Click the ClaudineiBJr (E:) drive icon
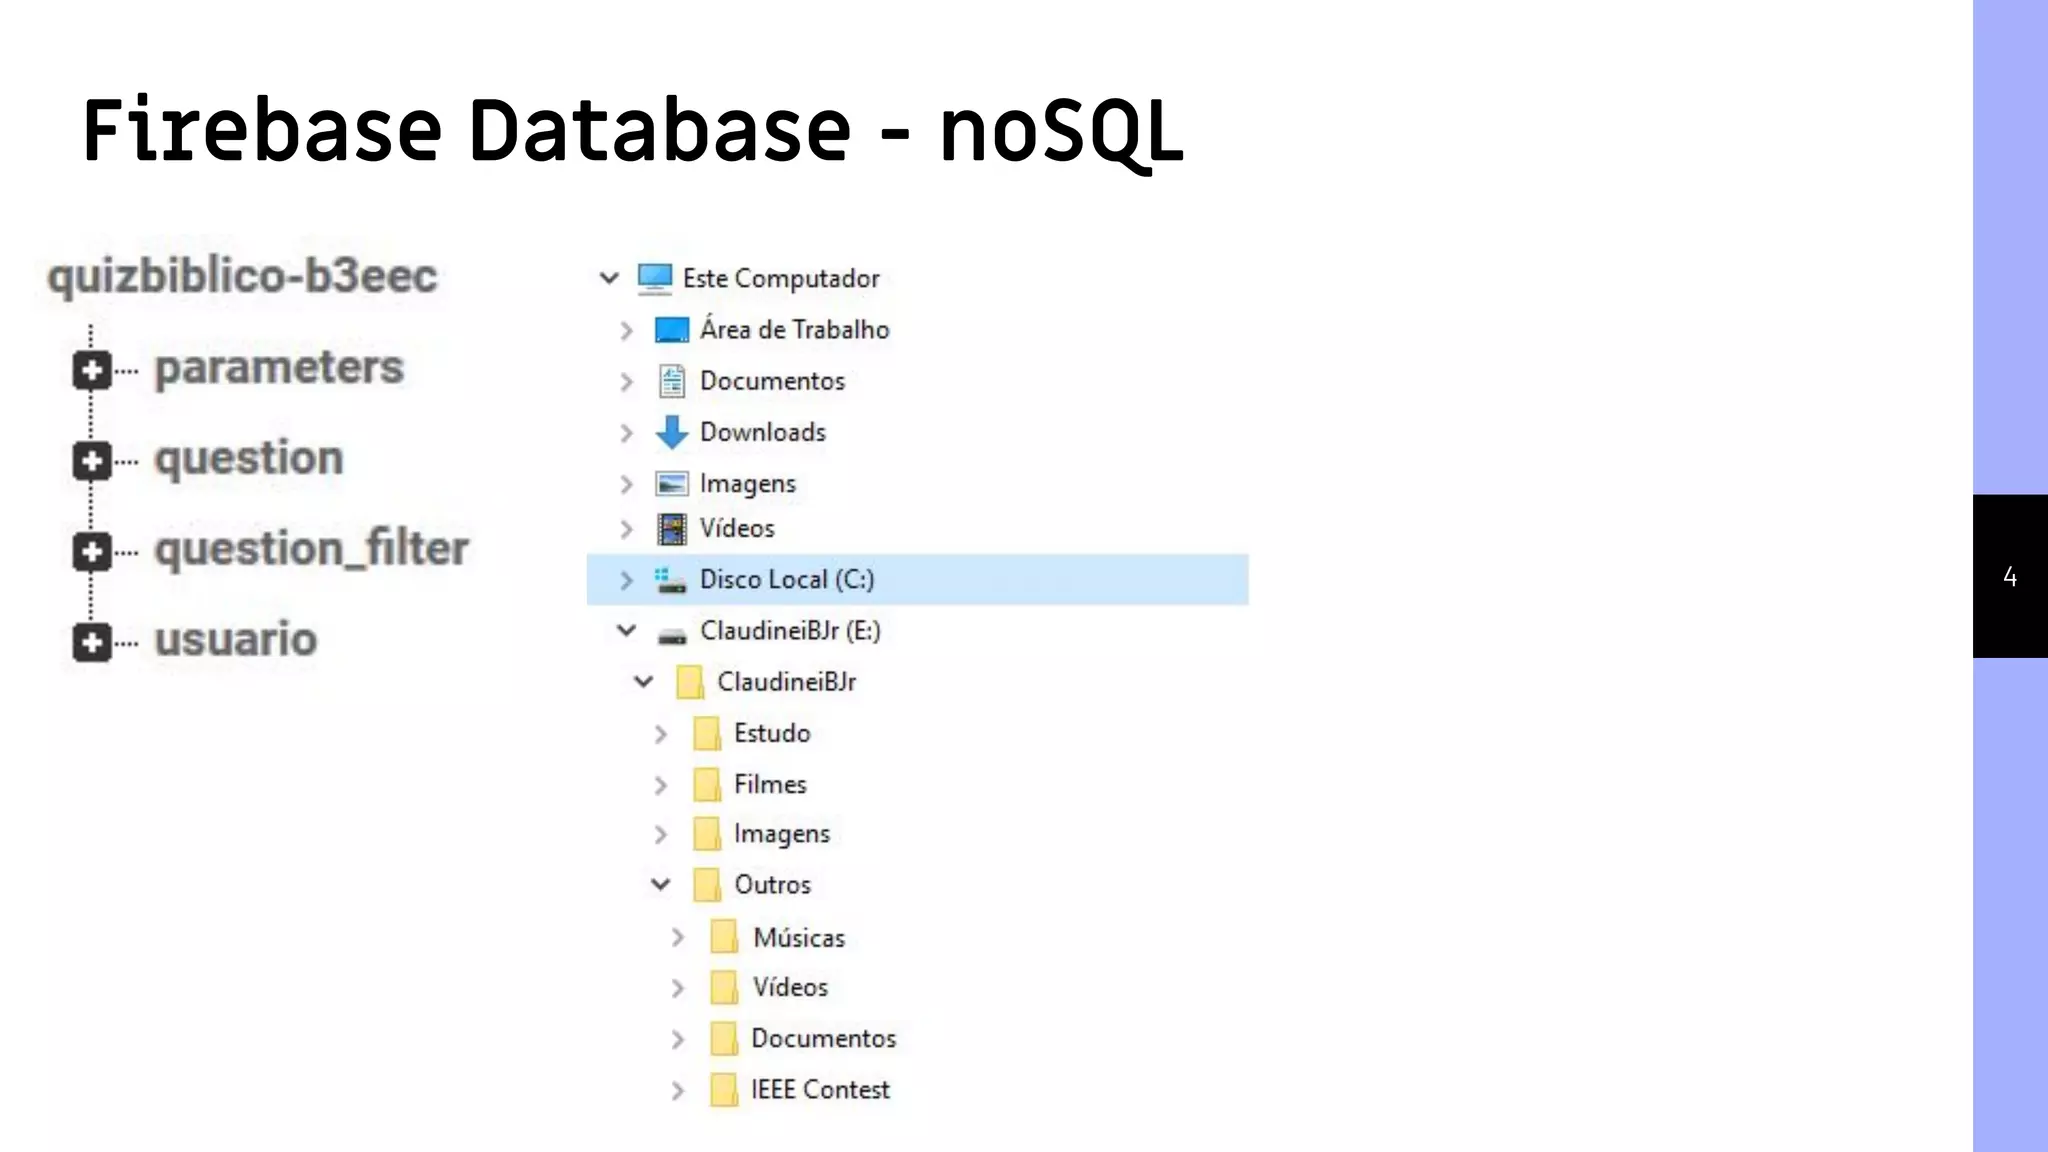Image resolution: width=2048 pixels, height=1152 pixels. pyautogui.click(x=672, y=635)
